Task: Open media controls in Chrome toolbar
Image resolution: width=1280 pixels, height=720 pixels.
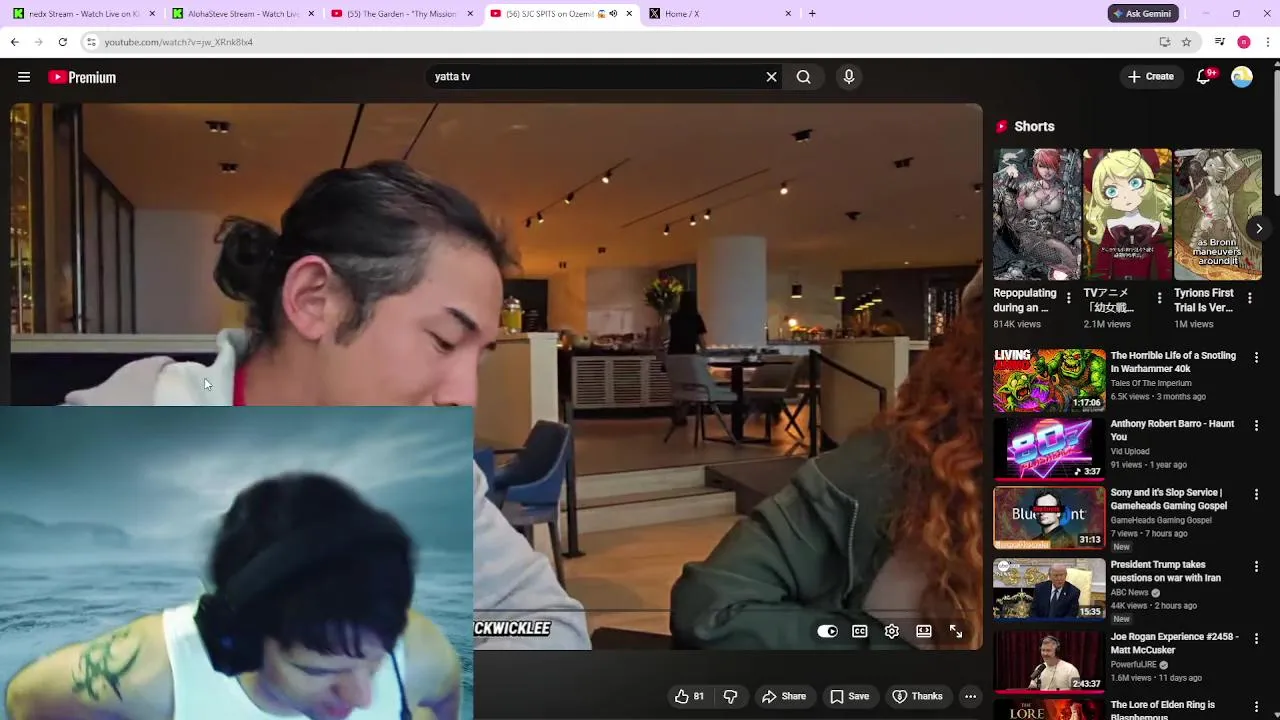Action: click(x=1220, y=42)
